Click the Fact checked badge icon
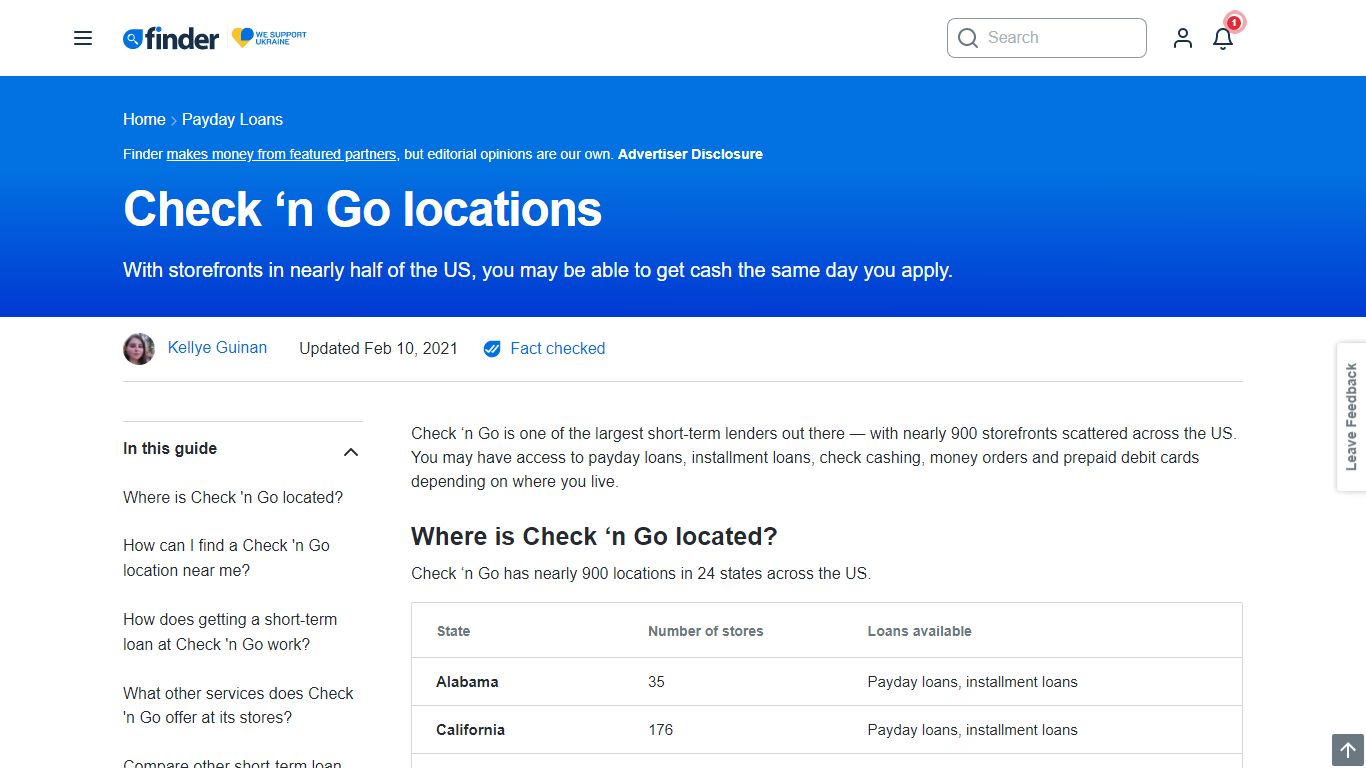 [x=492, y=349]
